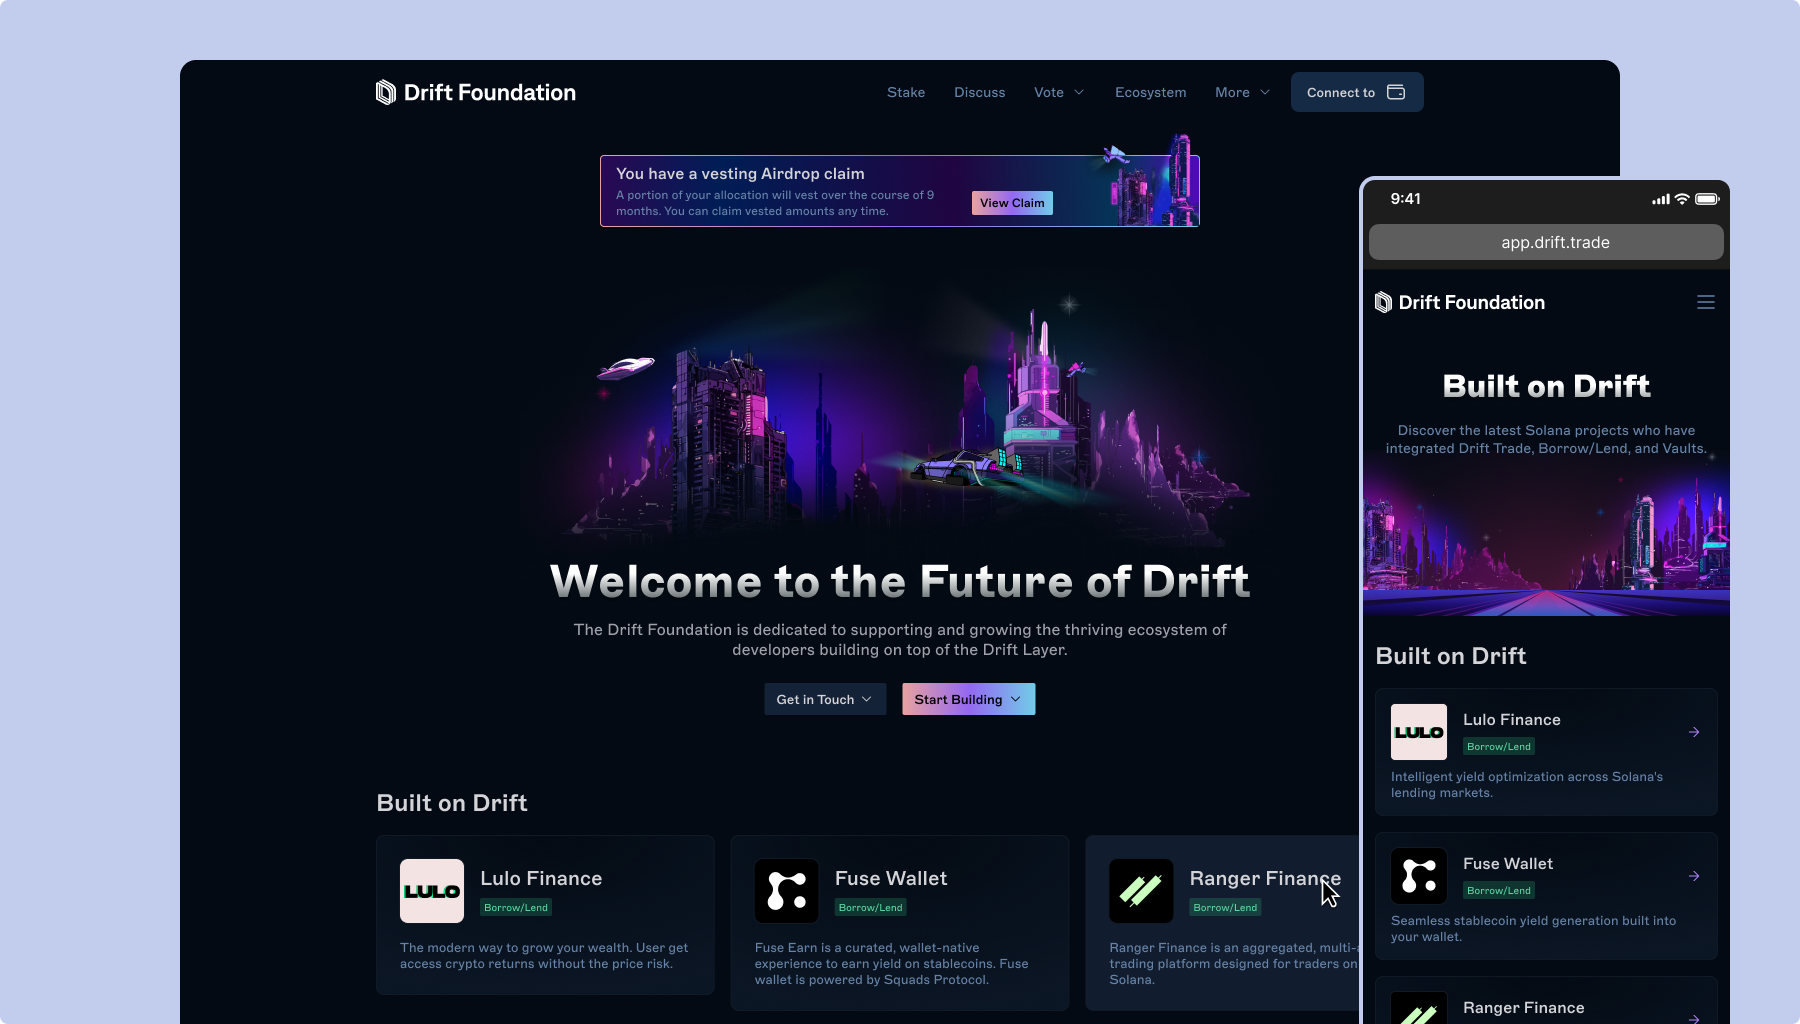Click the Borrow/Lend tag on desktop Fuse card
1800x1024 pixels.
coord(871,907)
